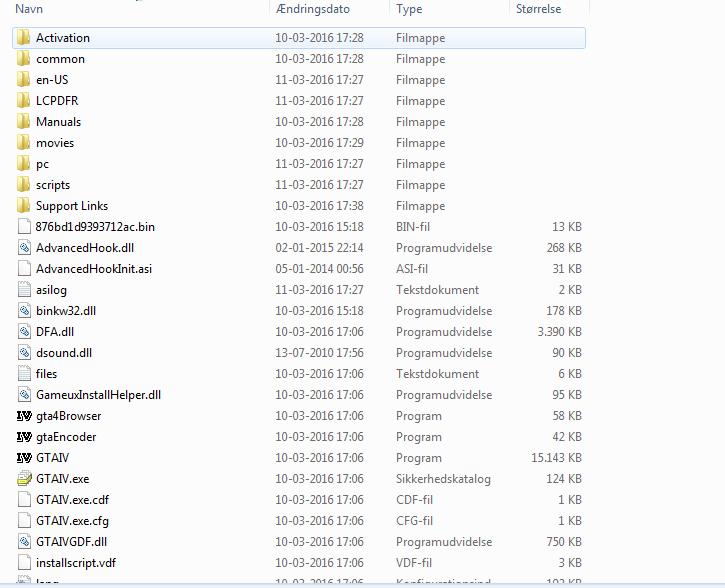Sort by the Ændringsdato column header
Screen dimensions: 725x588
(313, 9)
